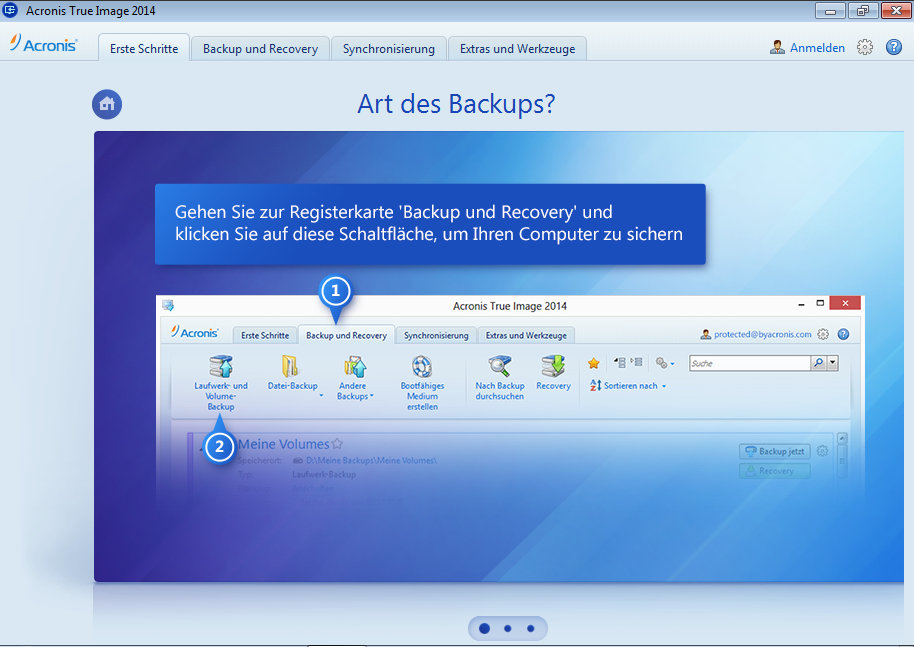Click the Laufwerk- und Volume-Backup icon
The width and height of the screenshot is (914, 647).
(220, 367)
